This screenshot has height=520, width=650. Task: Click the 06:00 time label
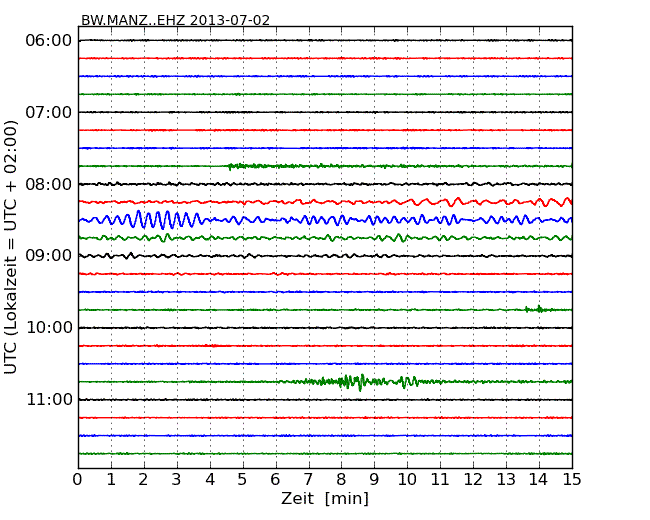(x=49, y=41)
